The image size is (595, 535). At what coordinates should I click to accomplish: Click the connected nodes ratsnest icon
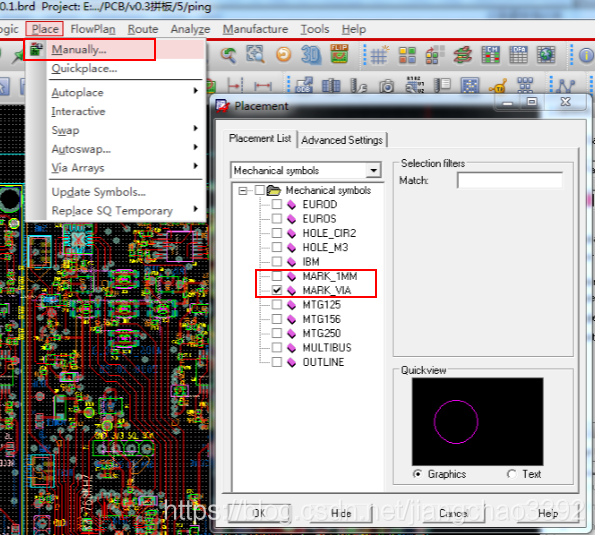tap(566, 86)
